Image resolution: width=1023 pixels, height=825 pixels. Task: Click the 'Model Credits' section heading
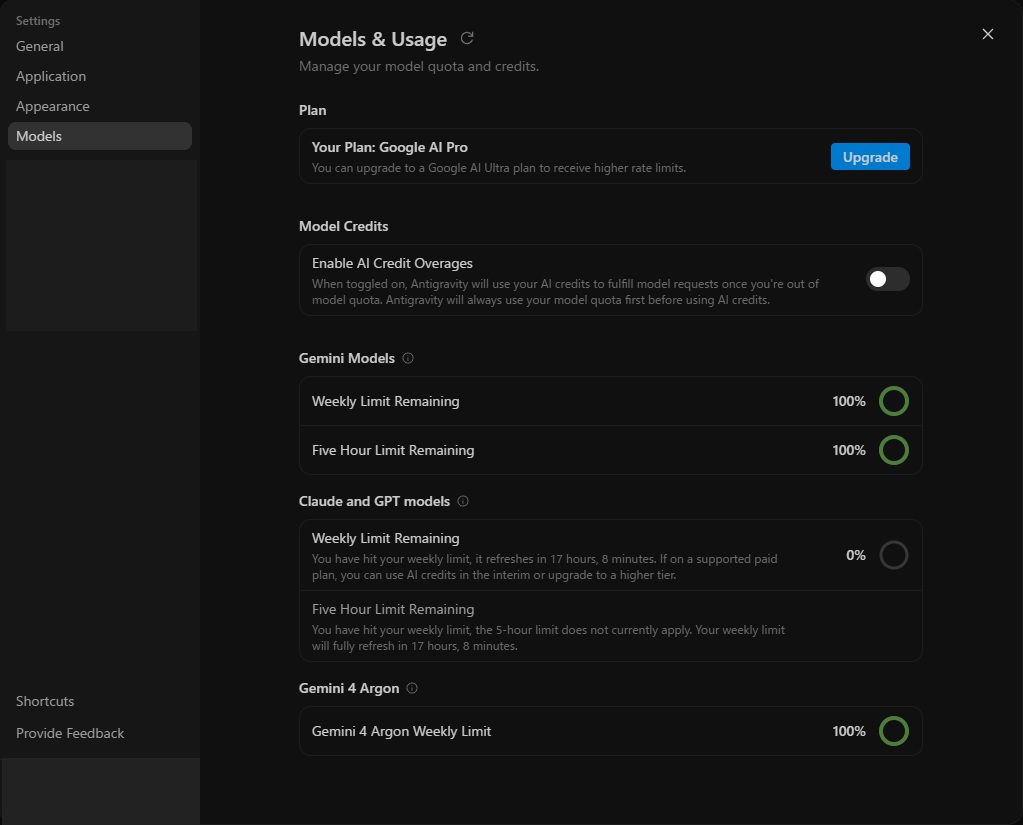(x=343, y=226)
